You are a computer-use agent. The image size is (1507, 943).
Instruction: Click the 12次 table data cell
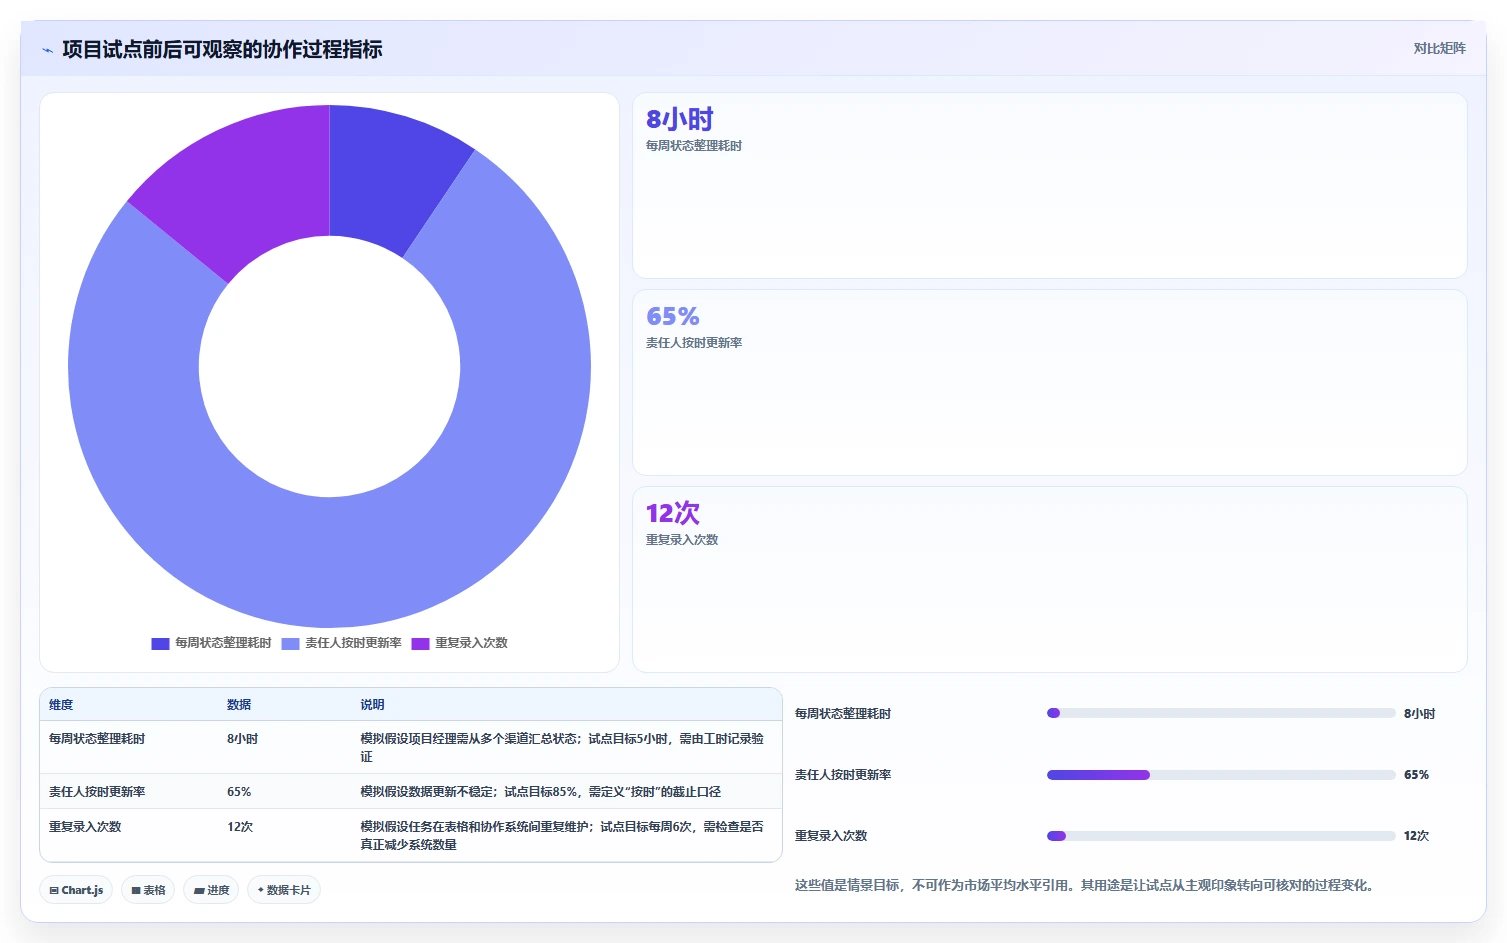tap(240, 827)
